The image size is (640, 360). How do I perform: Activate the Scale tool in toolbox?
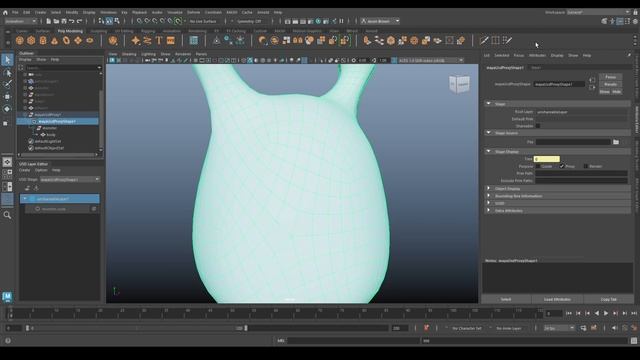pos(5,123)
